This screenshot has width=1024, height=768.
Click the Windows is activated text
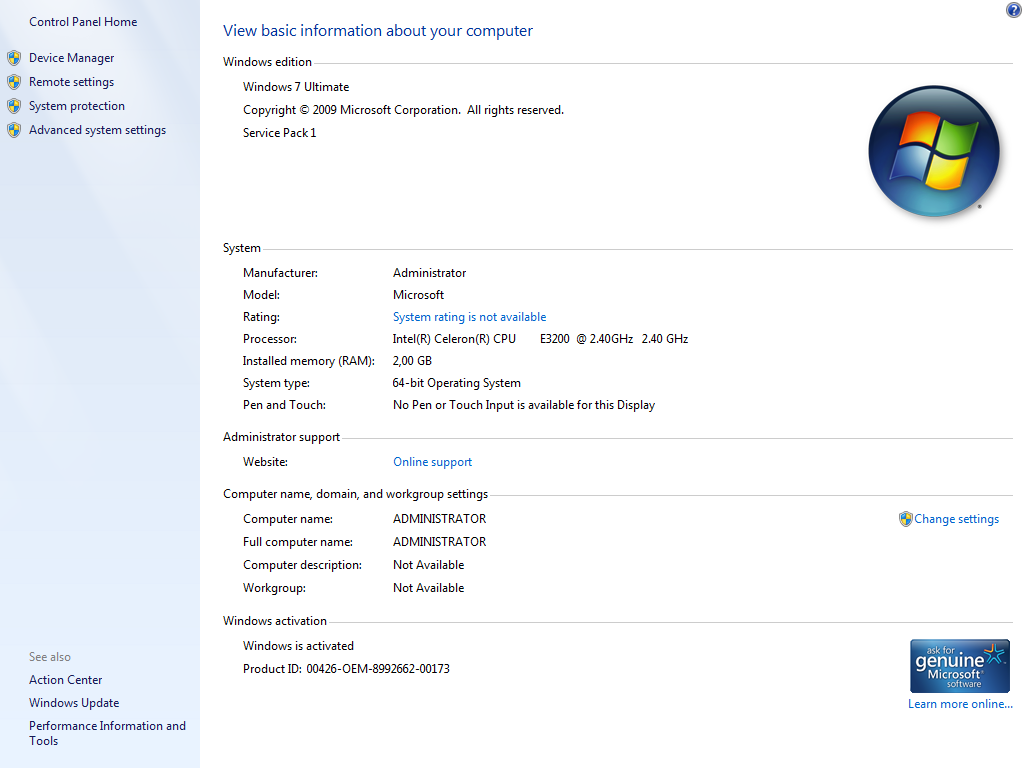(298, 646)
